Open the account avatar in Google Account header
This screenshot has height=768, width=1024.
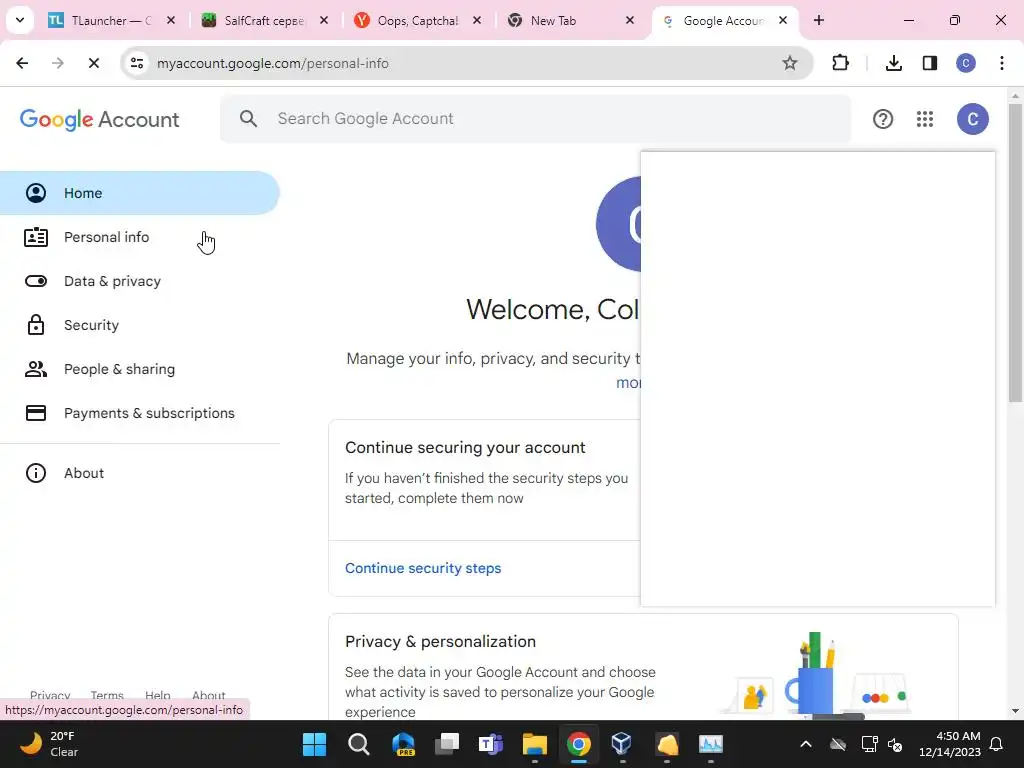coord(972,119)
